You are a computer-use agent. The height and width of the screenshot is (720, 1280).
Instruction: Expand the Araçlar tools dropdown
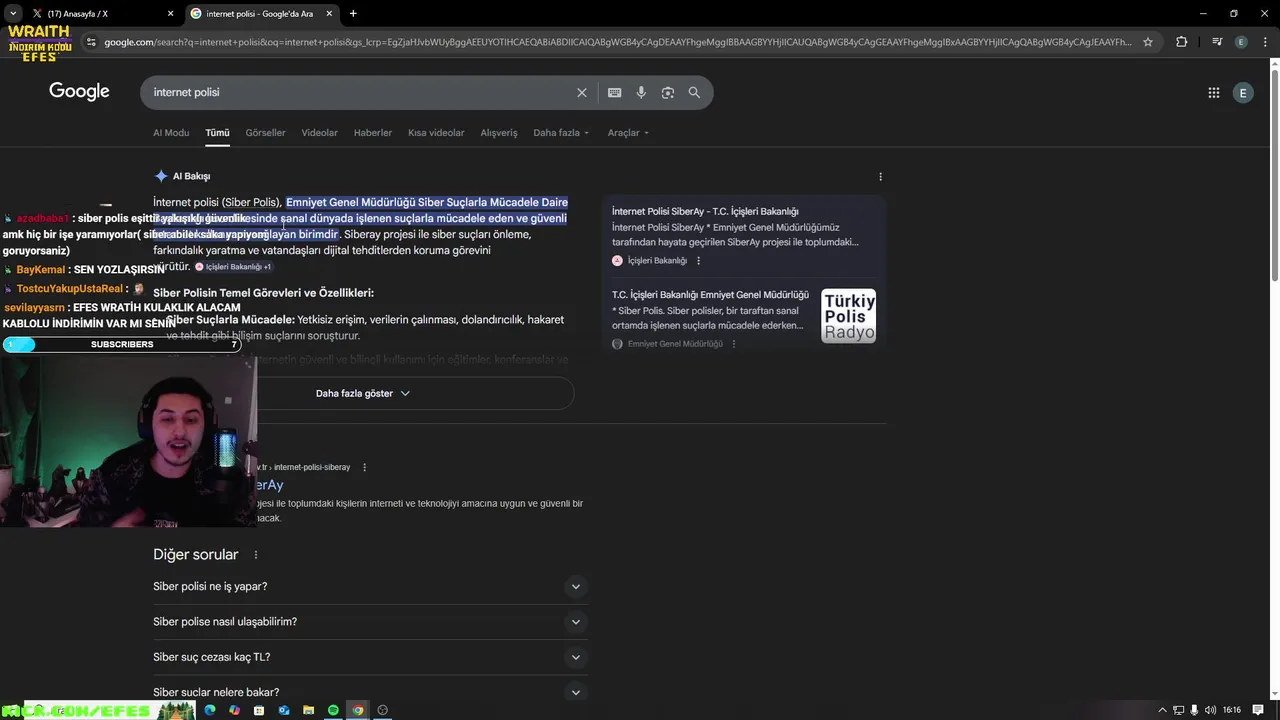point(628,132)
